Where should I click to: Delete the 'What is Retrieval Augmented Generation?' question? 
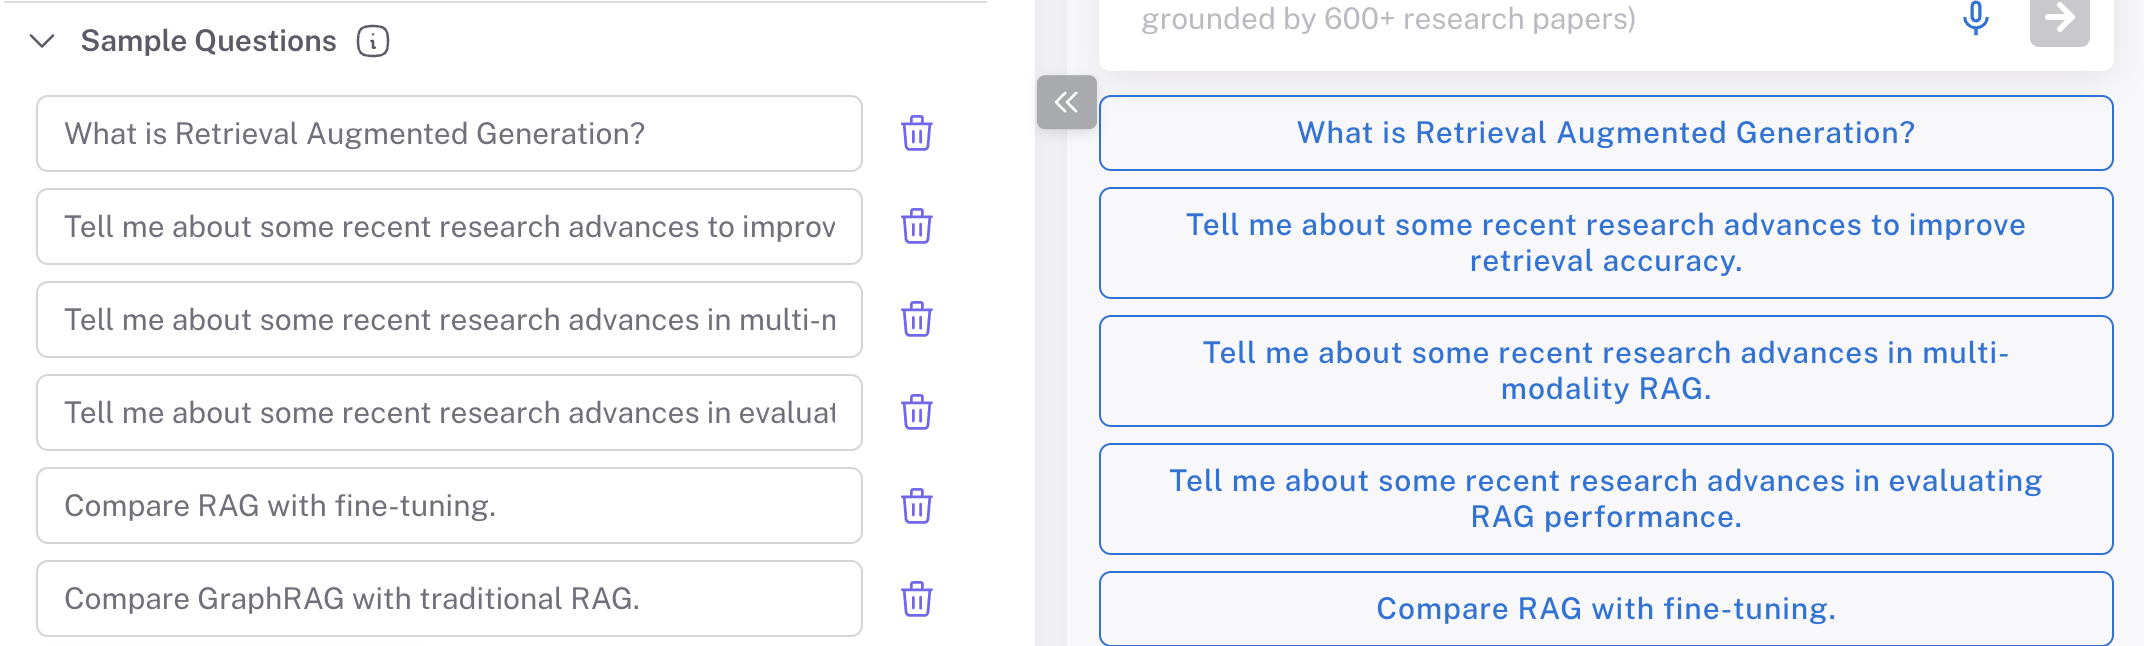point(916,133)
